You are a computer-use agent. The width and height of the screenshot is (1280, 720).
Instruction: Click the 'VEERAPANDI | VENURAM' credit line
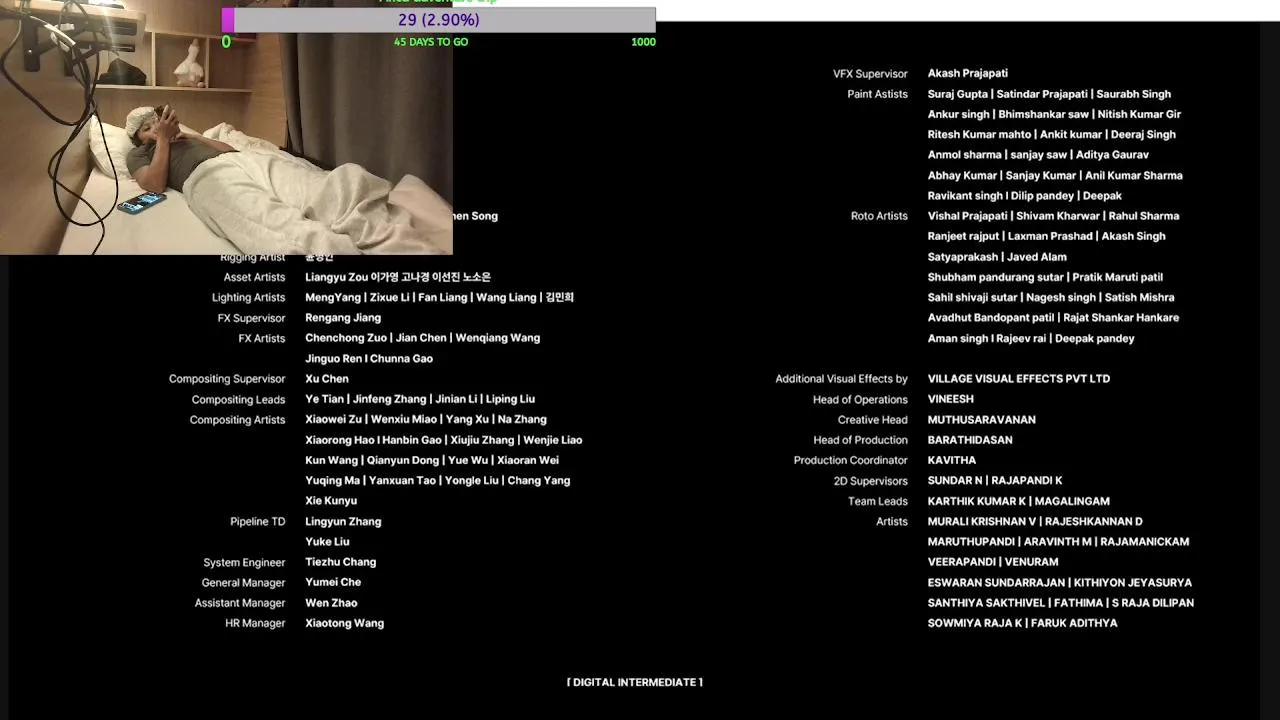pos(993,562)
